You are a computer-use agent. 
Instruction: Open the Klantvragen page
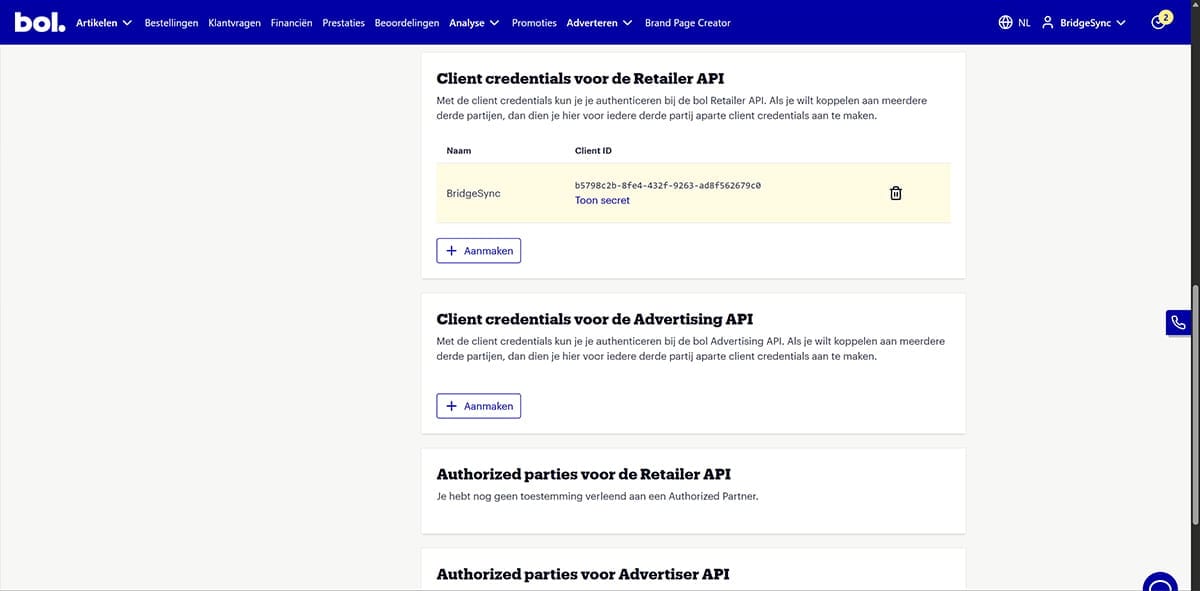[234, 21]
